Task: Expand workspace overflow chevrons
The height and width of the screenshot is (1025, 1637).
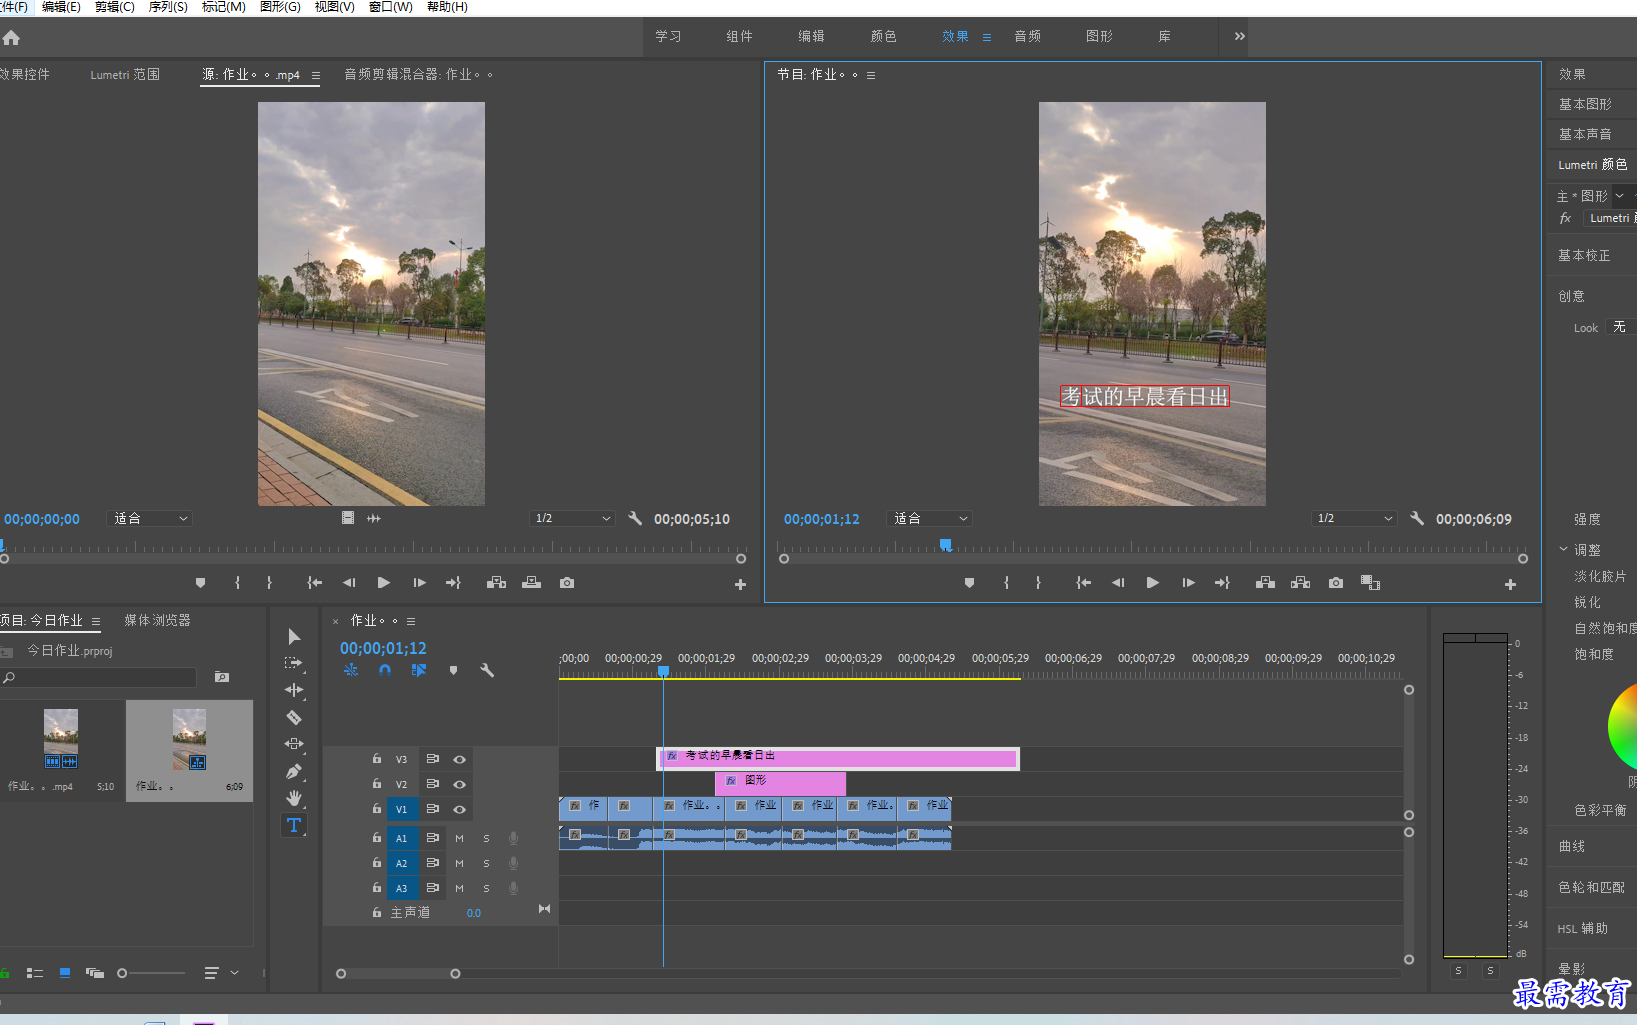Action: pyautogui.click(x=1239, y=36)
